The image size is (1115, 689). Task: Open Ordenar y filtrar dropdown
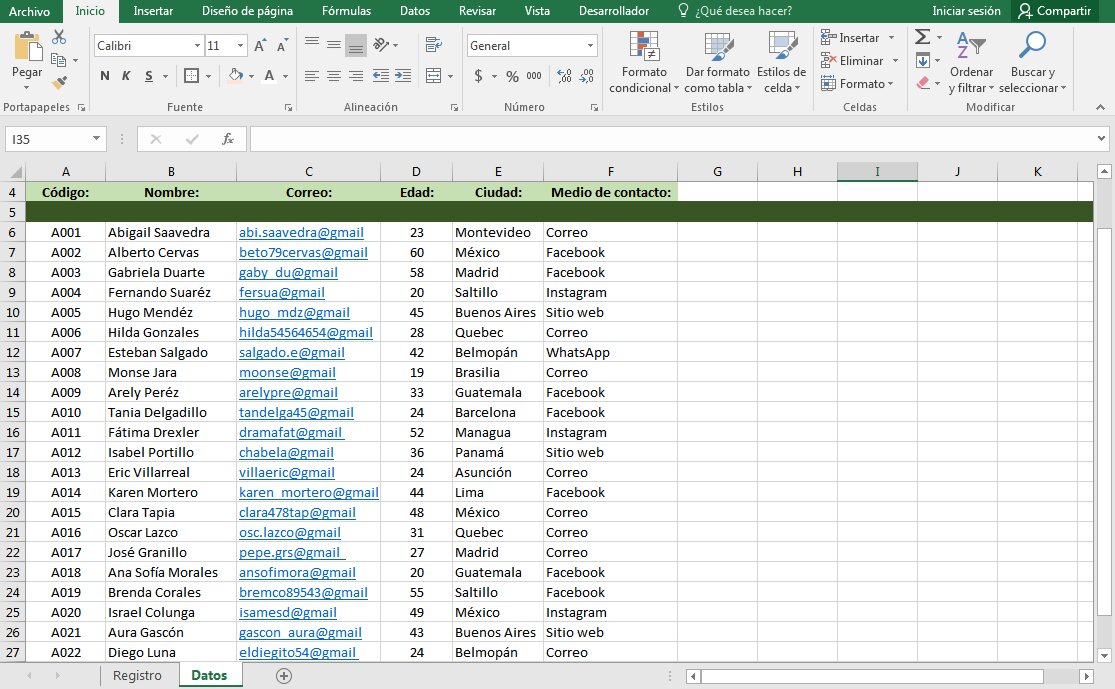point(971,63)
